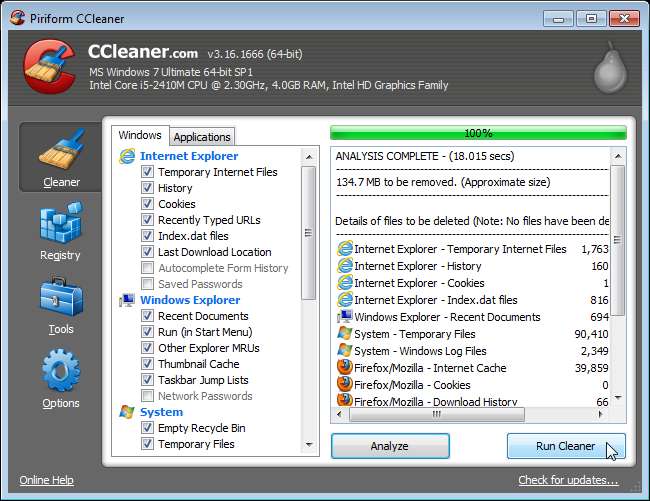
Task: Click Firefox icon beside Download History result
Action: (x=345, y=399)
